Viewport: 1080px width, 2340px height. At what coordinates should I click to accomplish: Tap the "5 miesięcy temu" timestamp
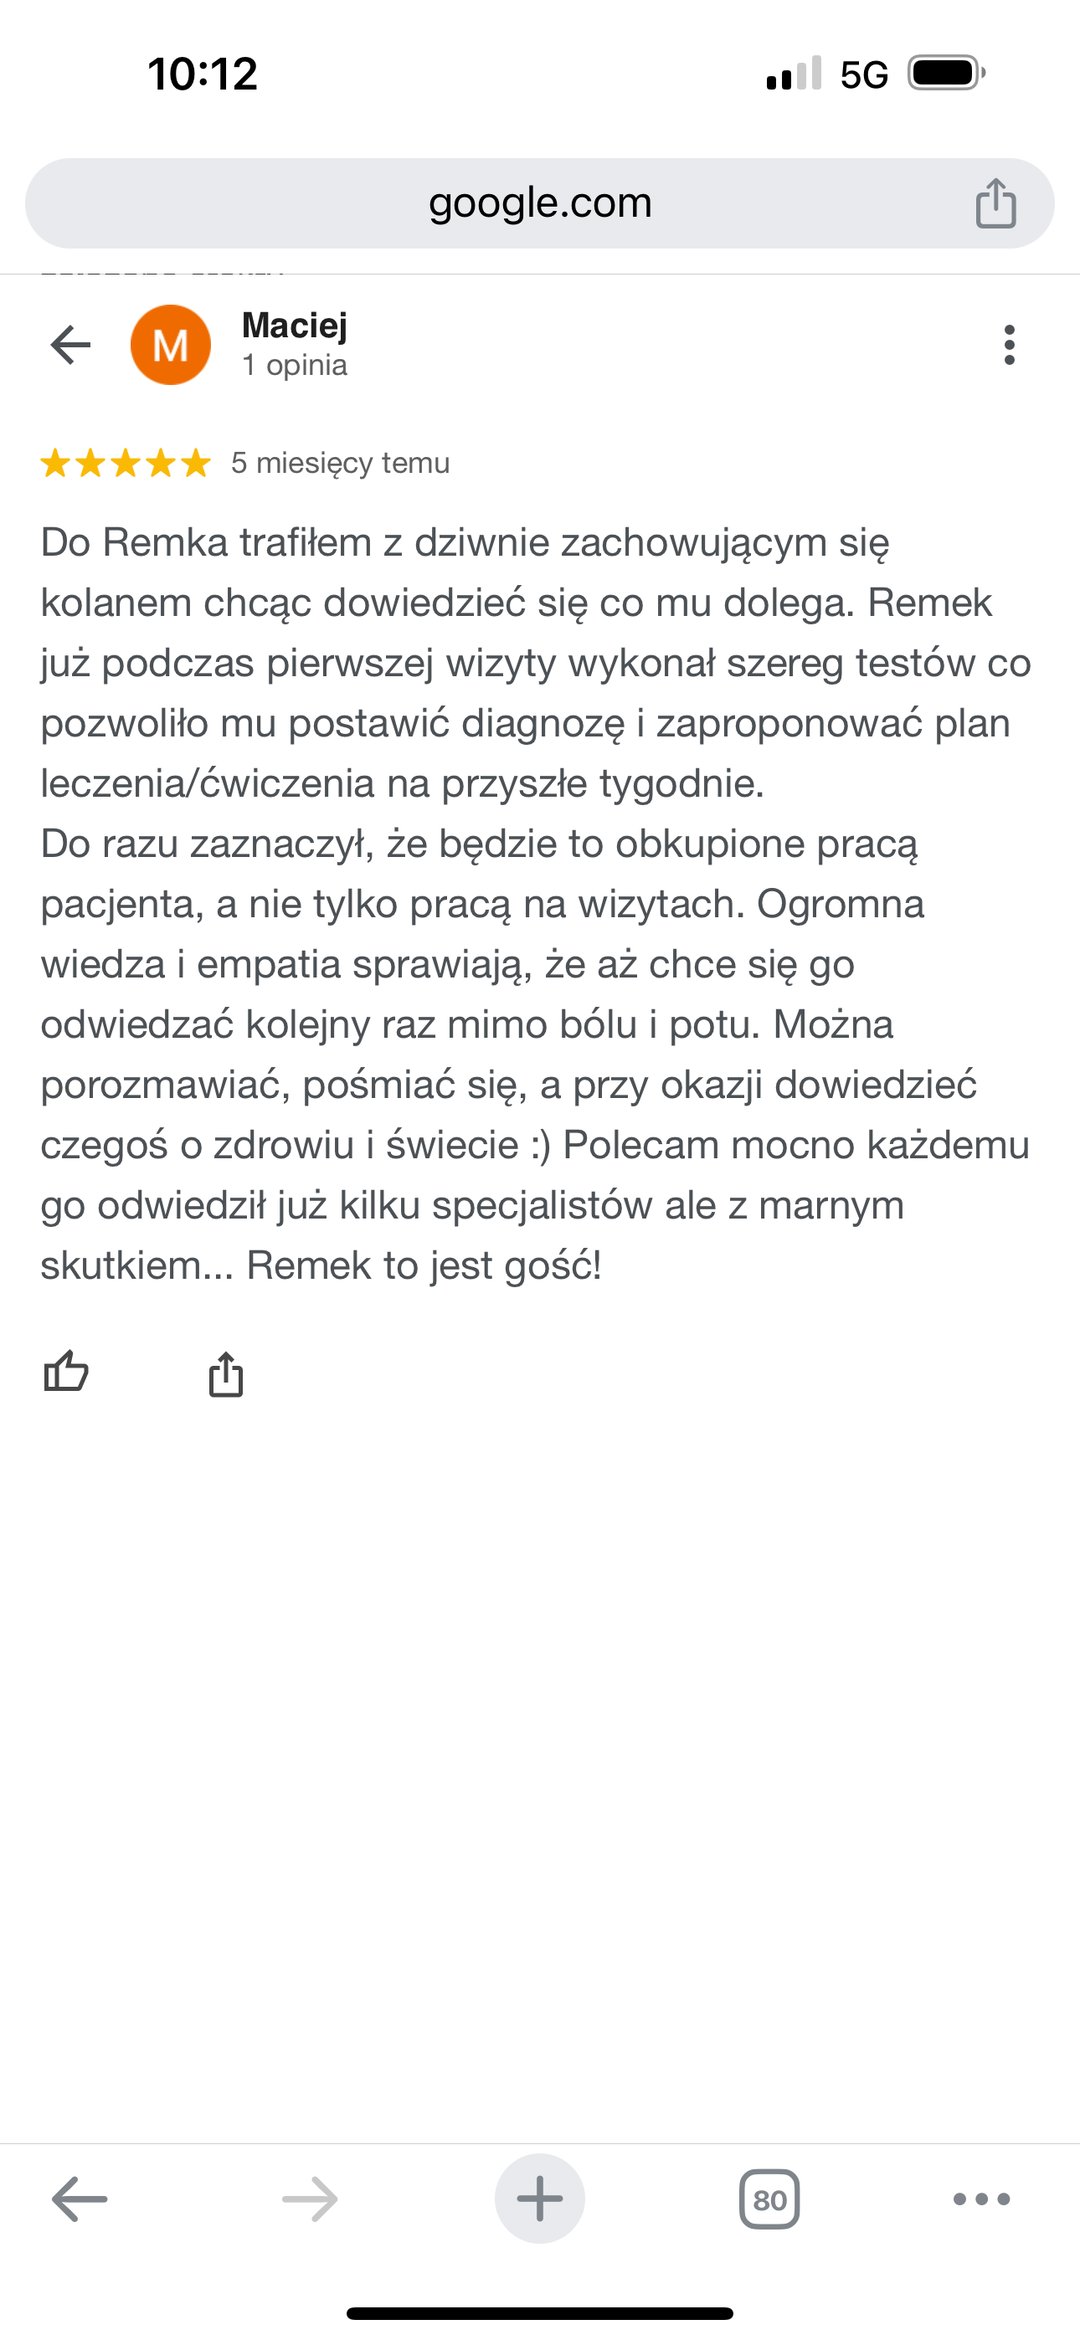pyautogui.click(x=340, y=463)
